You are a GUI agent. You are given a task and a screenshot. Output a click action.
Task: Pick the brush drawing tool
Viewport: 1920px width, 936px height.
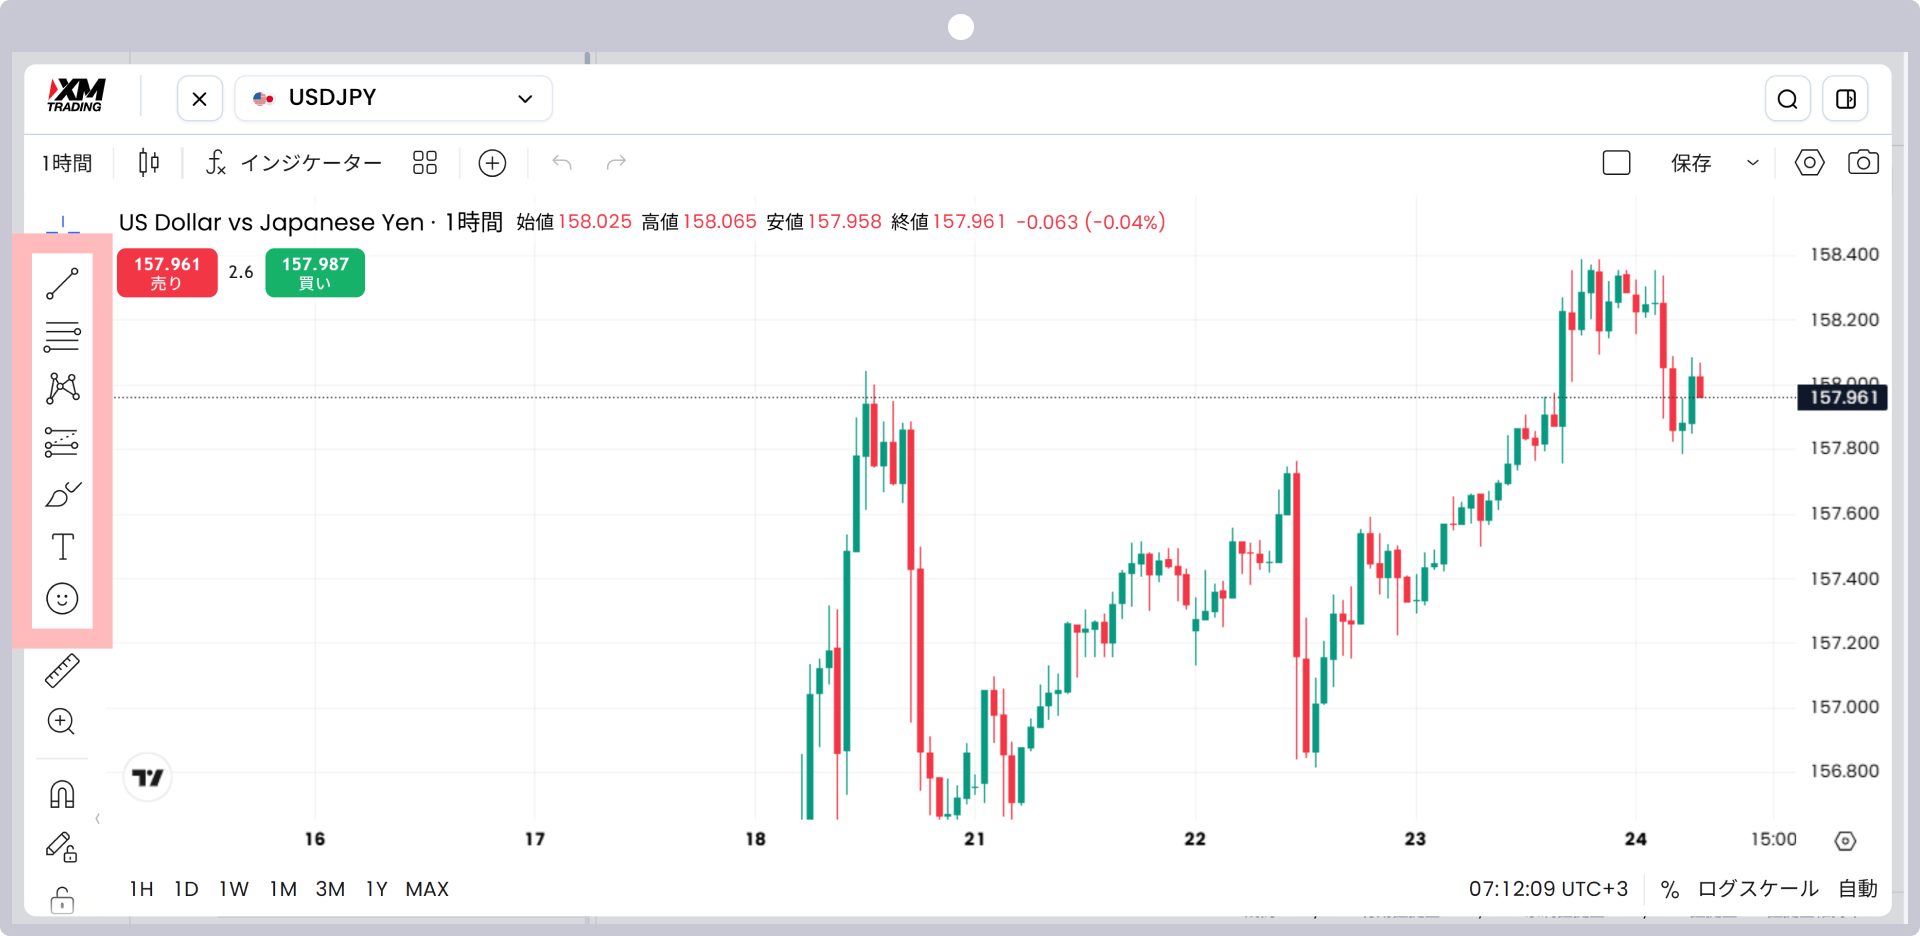(x=63, y=494)
